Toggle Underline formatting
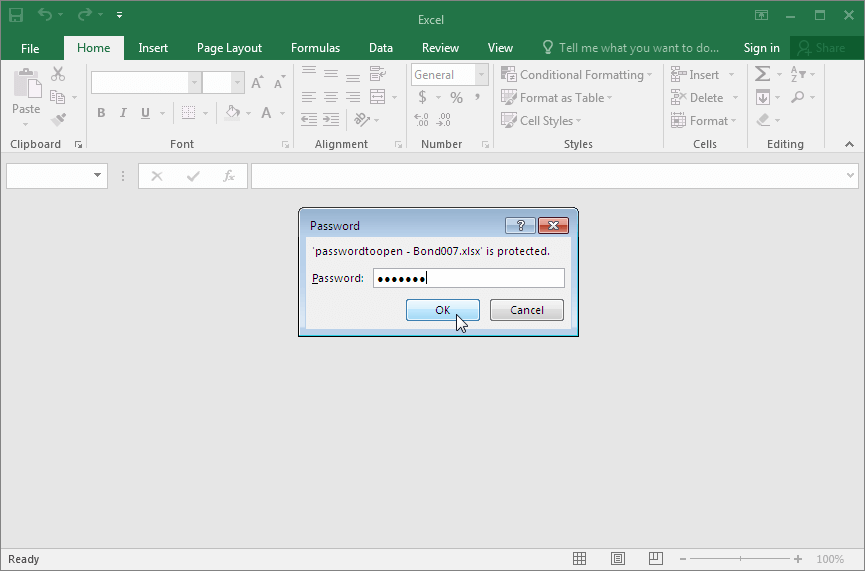Viewport: 865px width, 571px height. click(x=145, y=113)
